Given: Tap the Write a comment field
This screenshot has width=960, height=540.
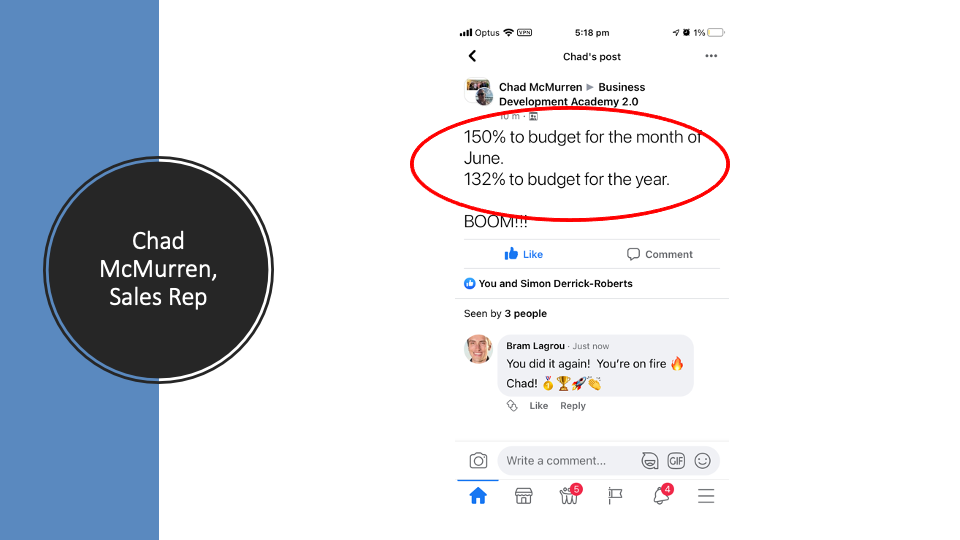Looking at the screenshot, I should (563, 460).
